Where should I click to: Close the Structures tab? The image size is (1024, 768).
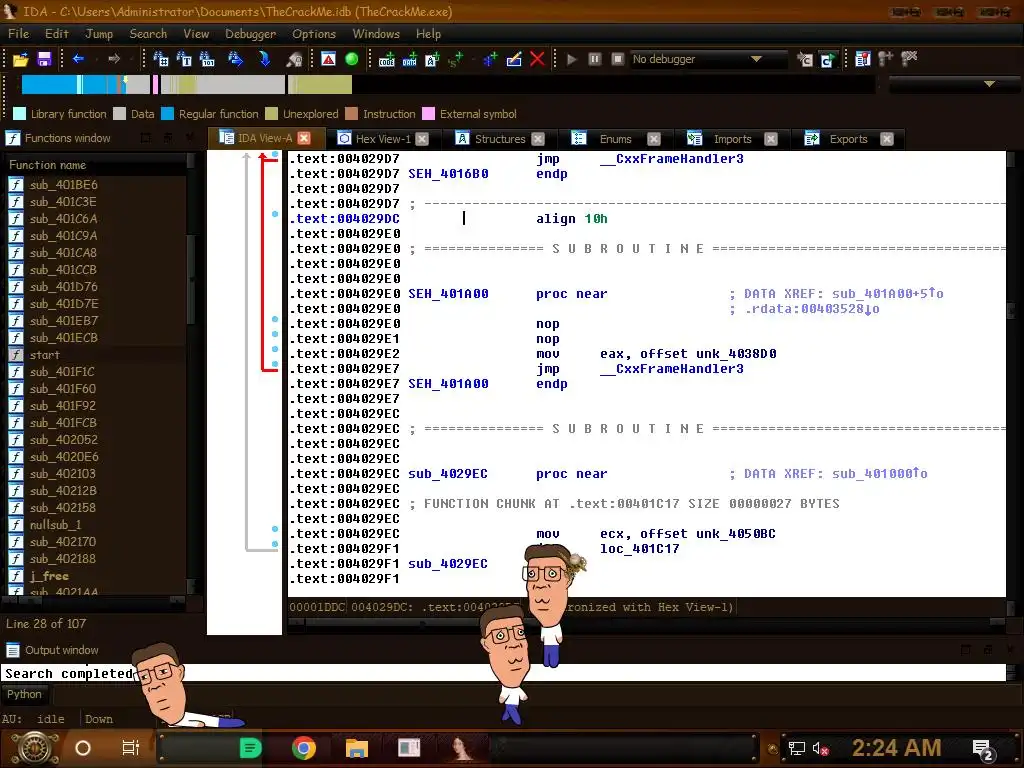(x=538, y=139)
